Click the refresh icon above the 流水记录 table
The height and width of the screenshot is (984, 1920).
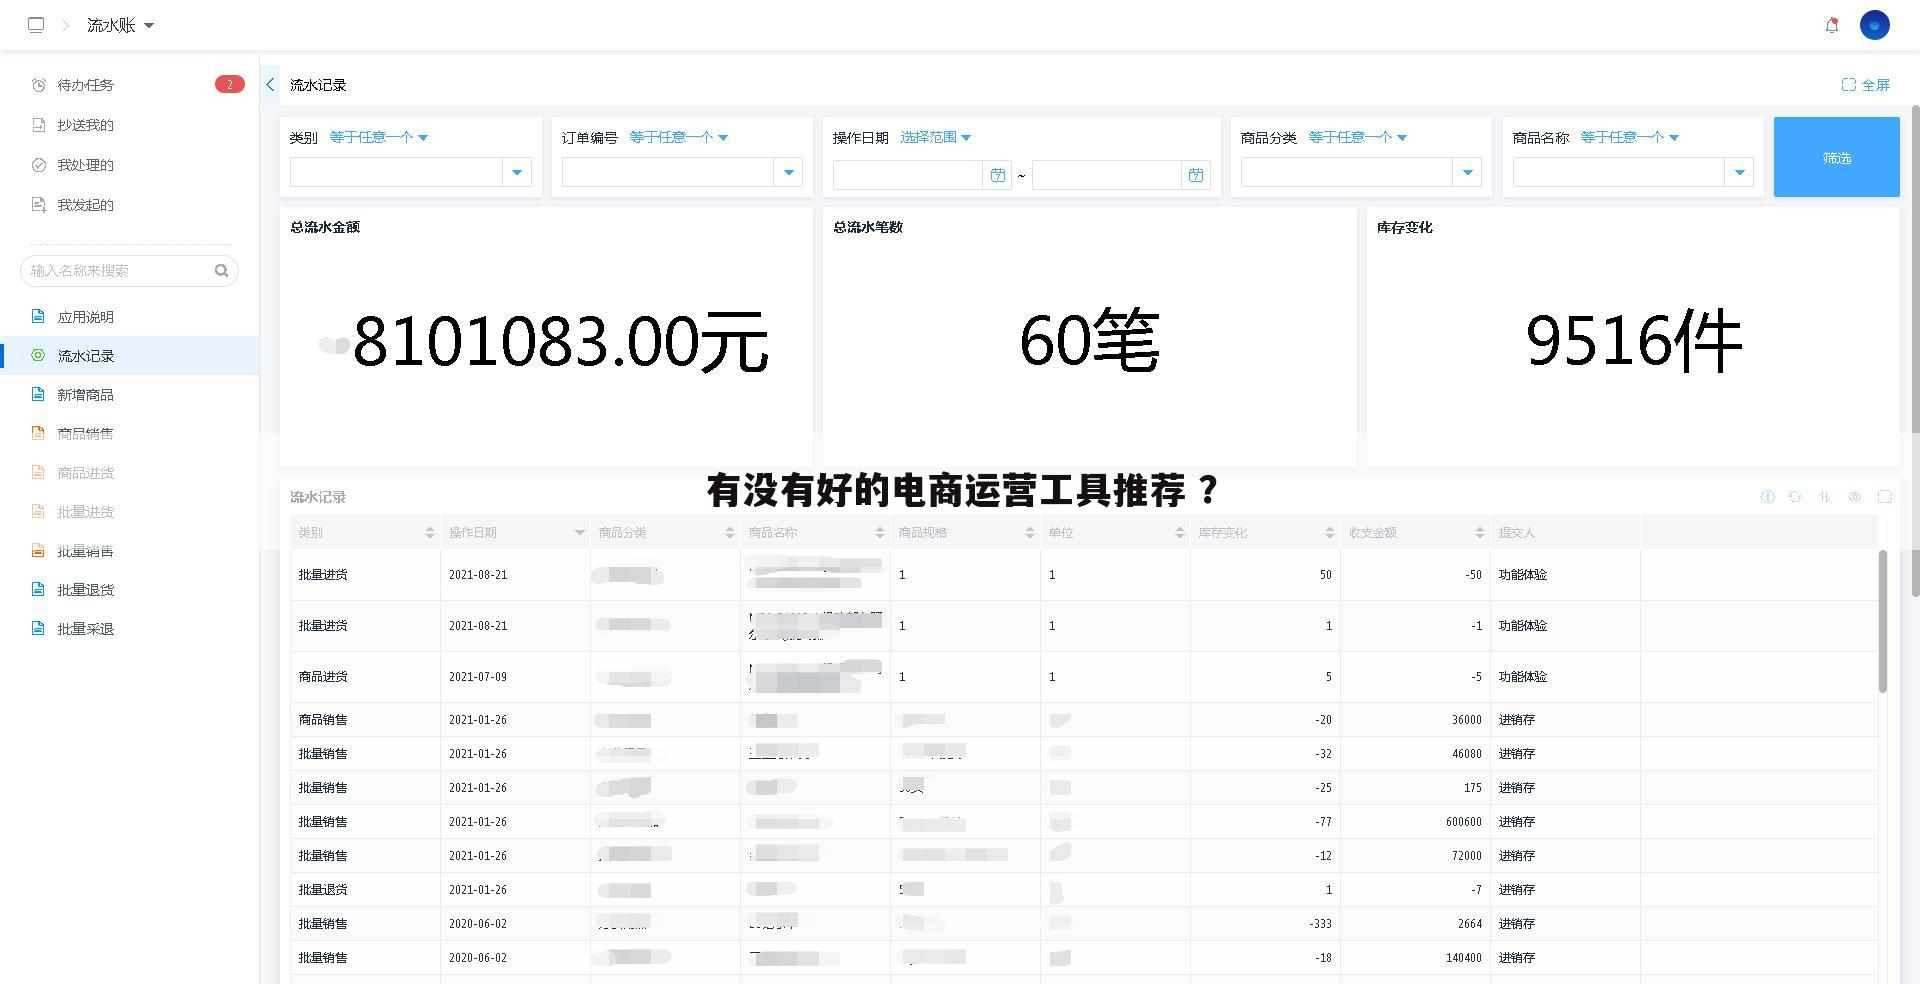pyautogui.click(x=1794, y=497)
